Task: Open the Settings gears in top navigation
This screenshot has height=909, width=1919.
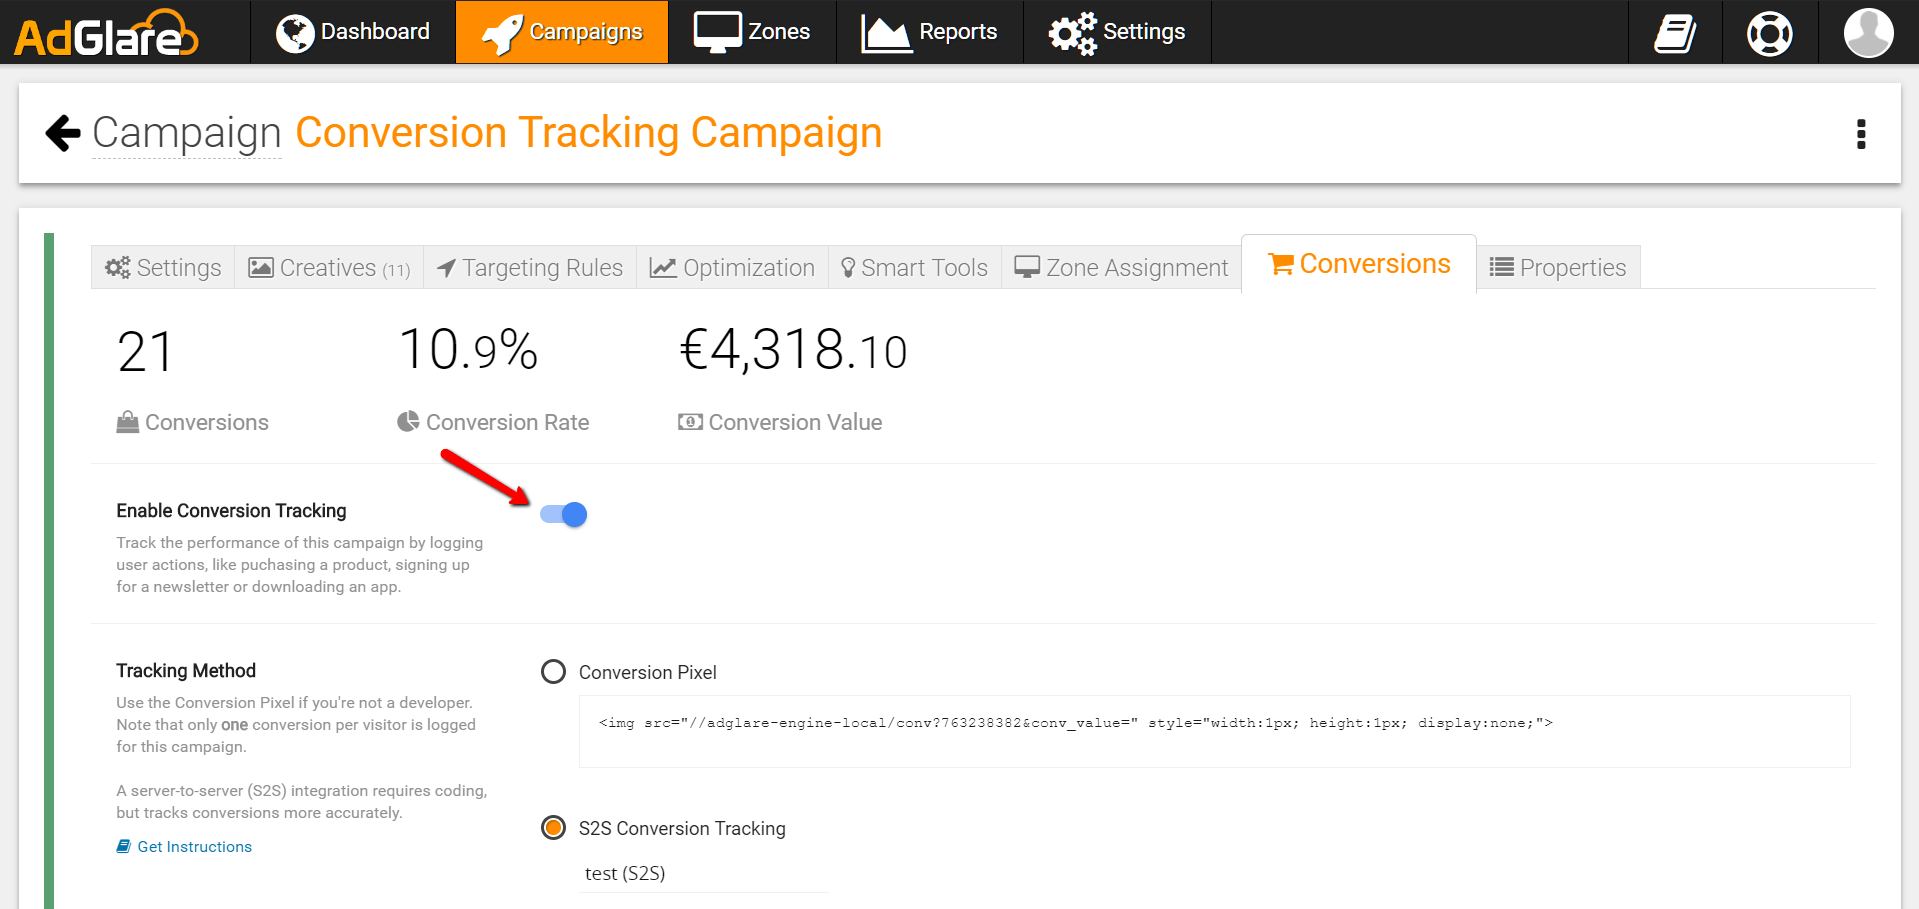Action: 1072,33
